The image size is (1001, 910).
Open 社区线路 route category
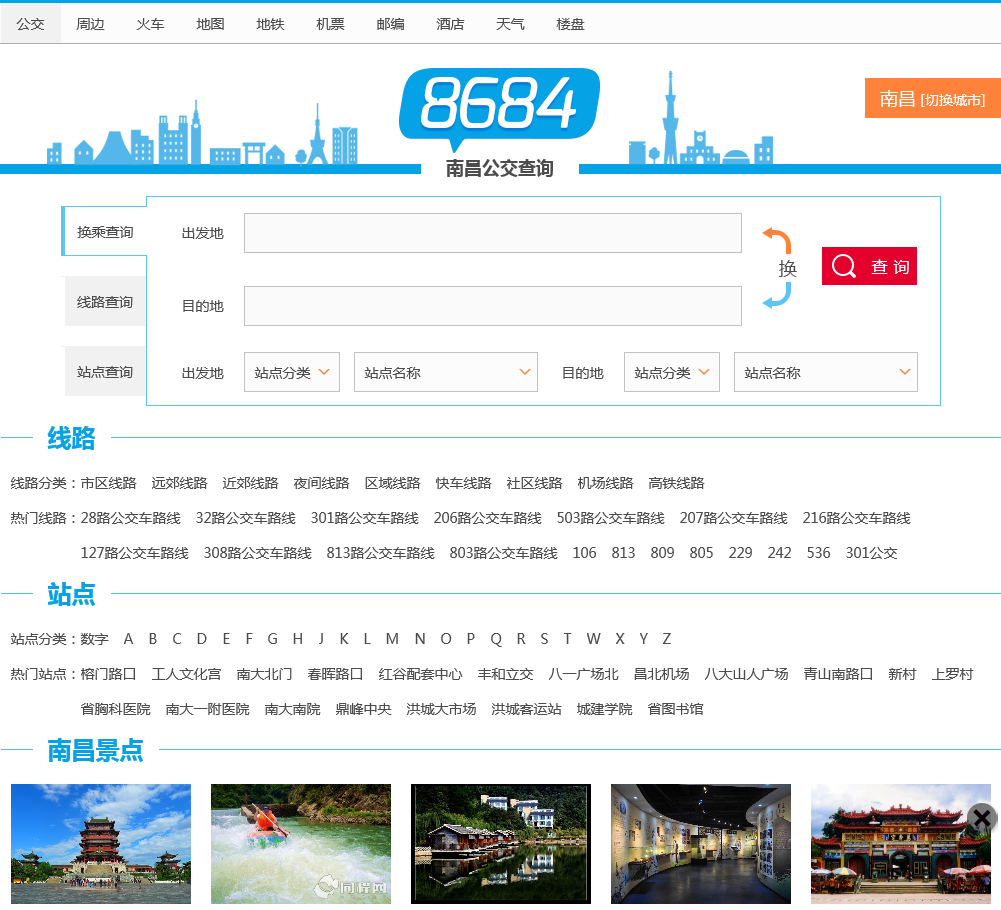(534, 483)
